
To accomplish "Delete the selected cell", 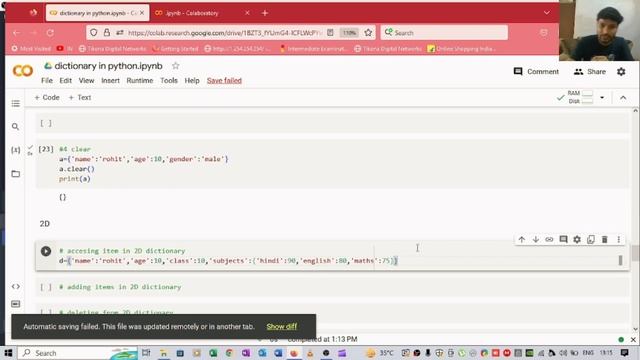I will 604,240.
